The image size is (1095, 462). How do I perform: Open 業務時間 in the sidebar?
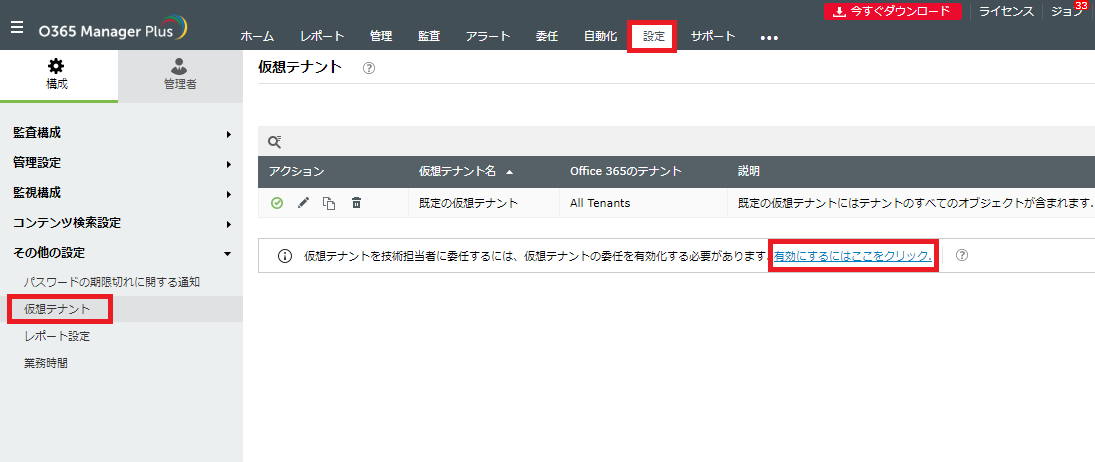(45, 363)
